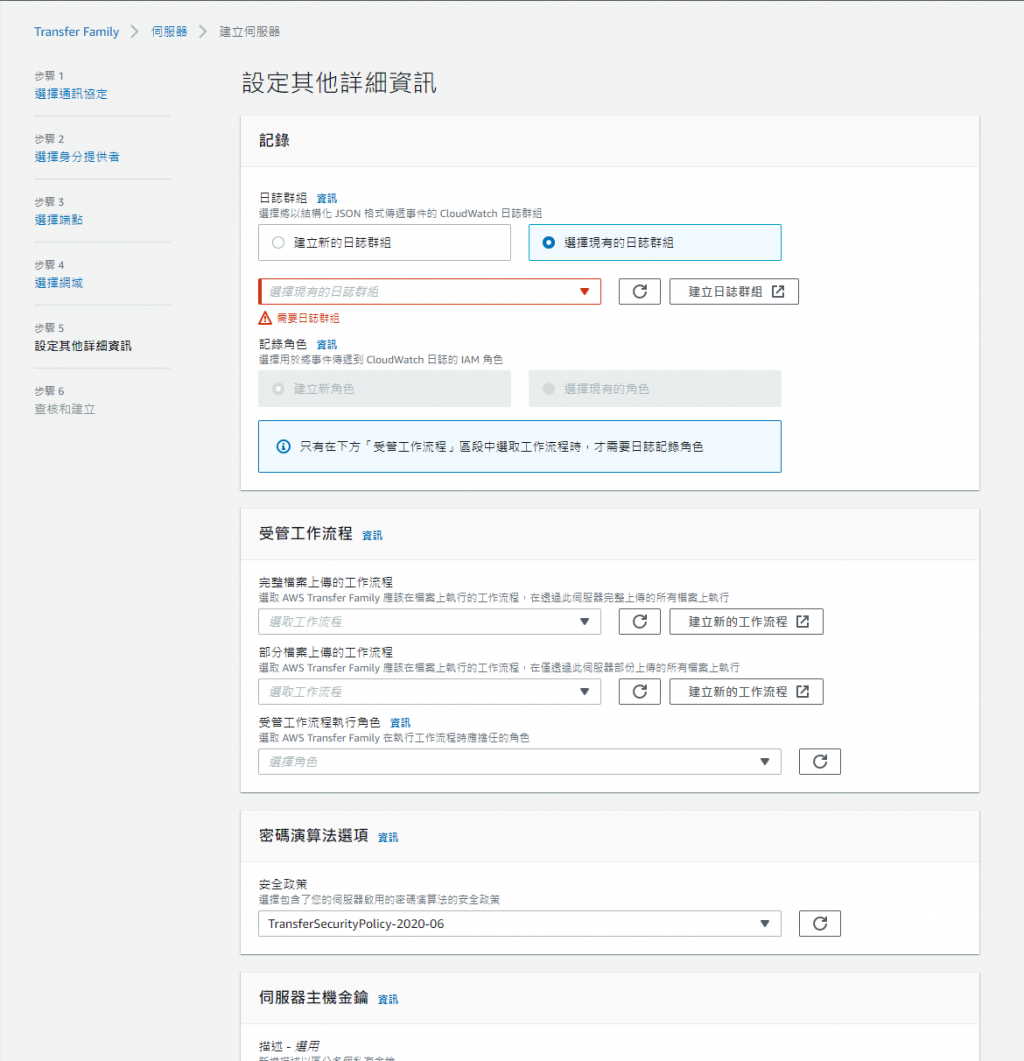Open 資訊 link next to 記錄角色
The width and height of the screenshot is (1024, 1061).
(327, 344)
